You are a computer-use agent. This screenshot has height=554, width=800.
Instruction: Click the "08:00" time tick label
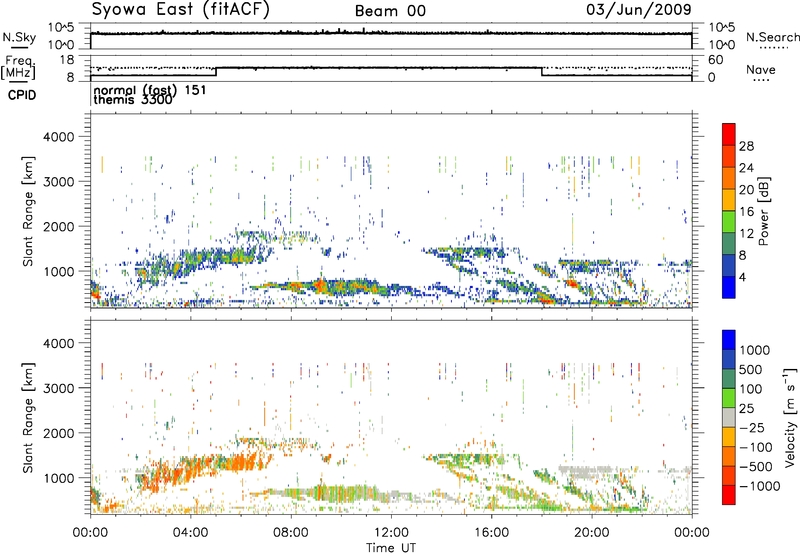[290, 533]
